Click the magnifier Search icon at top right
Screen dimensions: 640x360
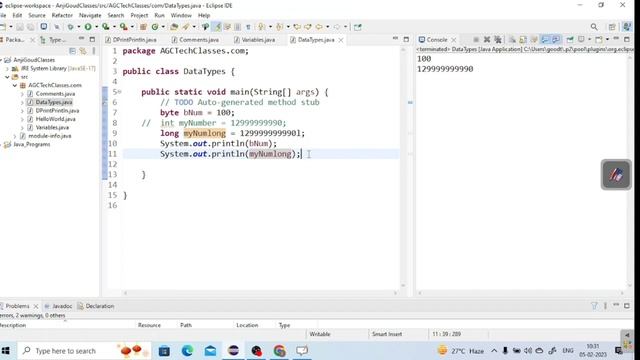[594, 27]
